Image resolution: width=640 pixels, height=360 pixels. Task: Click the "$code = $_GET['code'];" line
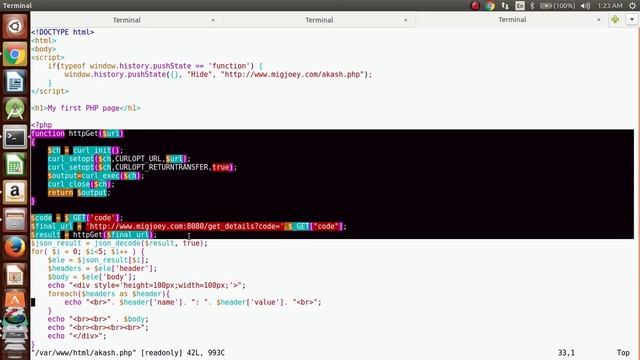pyautogui.click(x=77, y=218)
